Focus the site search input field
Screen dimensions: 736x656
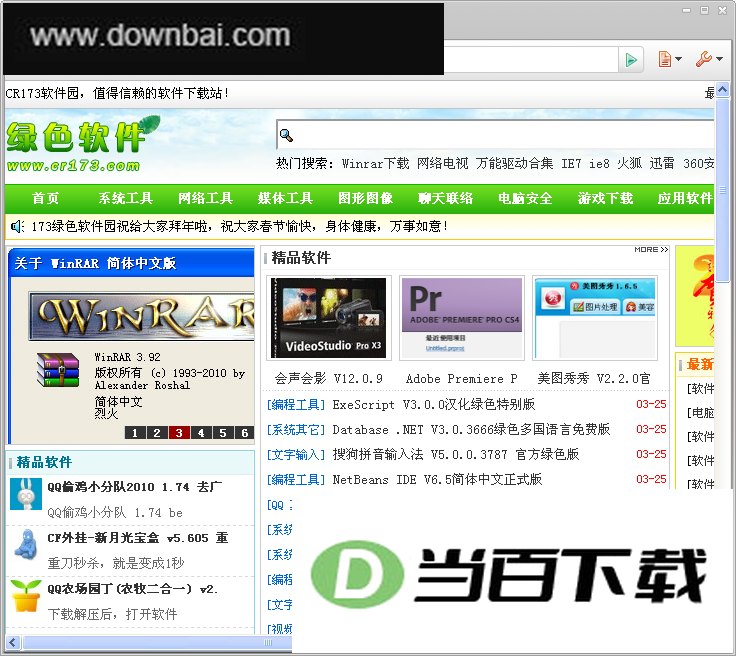(x=495, y=136)
